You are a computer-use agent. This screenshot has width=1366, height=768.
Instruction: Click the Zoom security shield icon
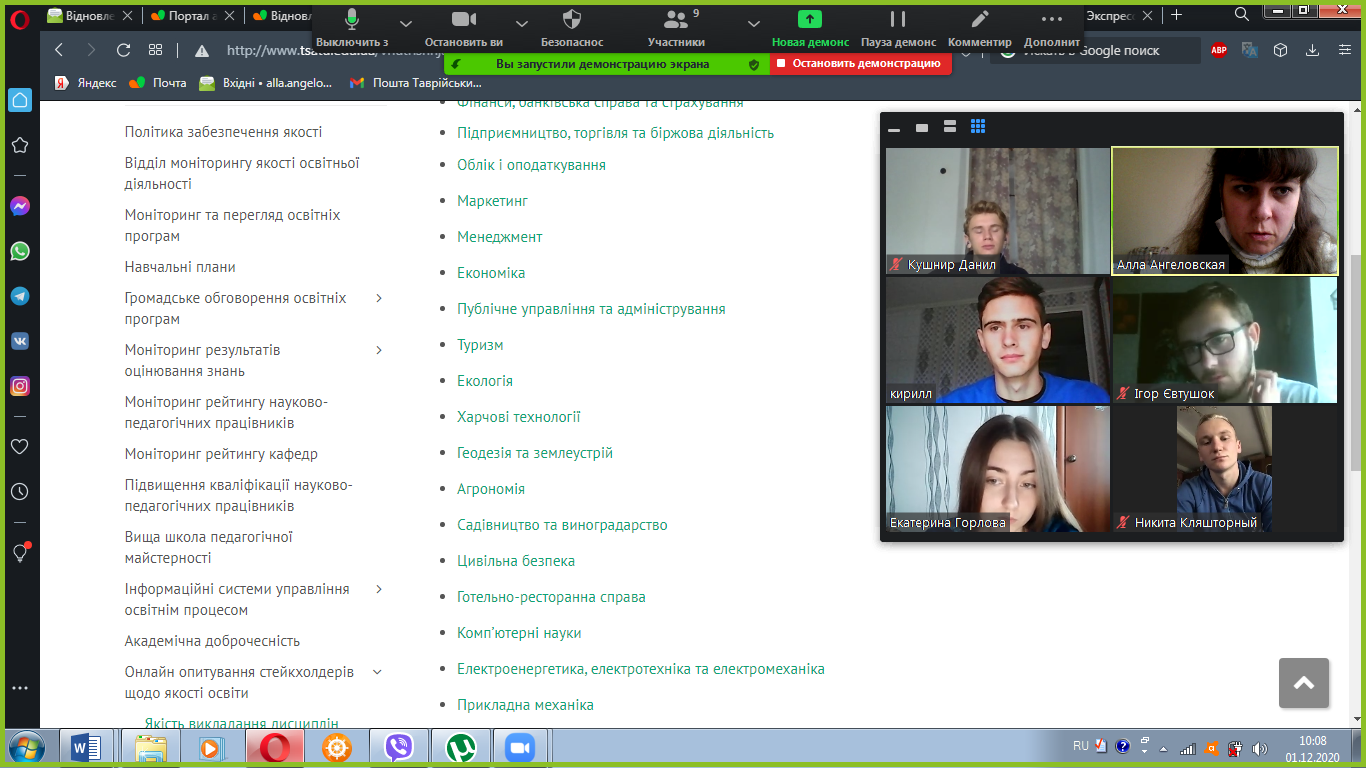[x=572, y=19]
